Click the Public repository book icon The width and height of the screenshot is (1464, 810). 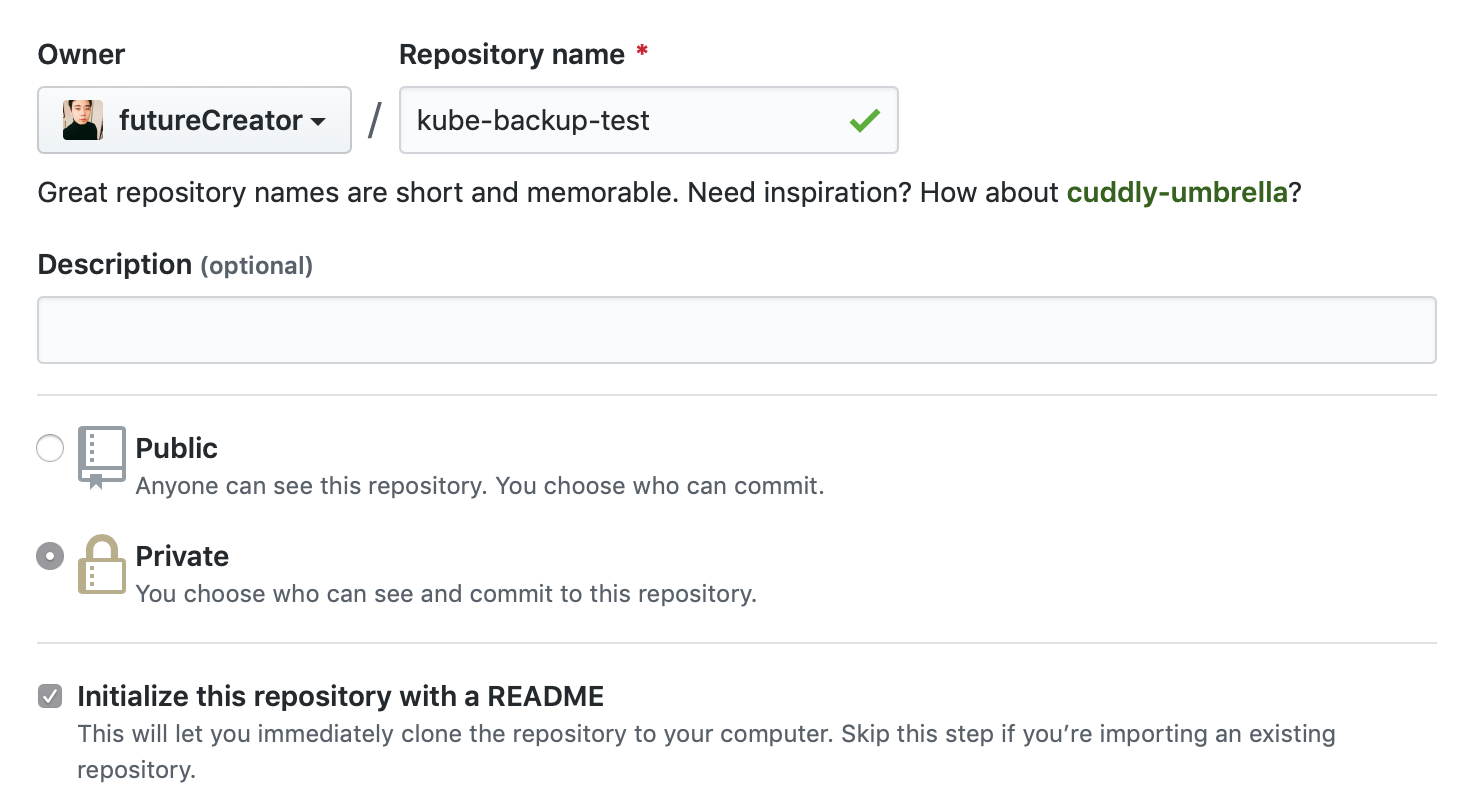click(x=100, y=455)
